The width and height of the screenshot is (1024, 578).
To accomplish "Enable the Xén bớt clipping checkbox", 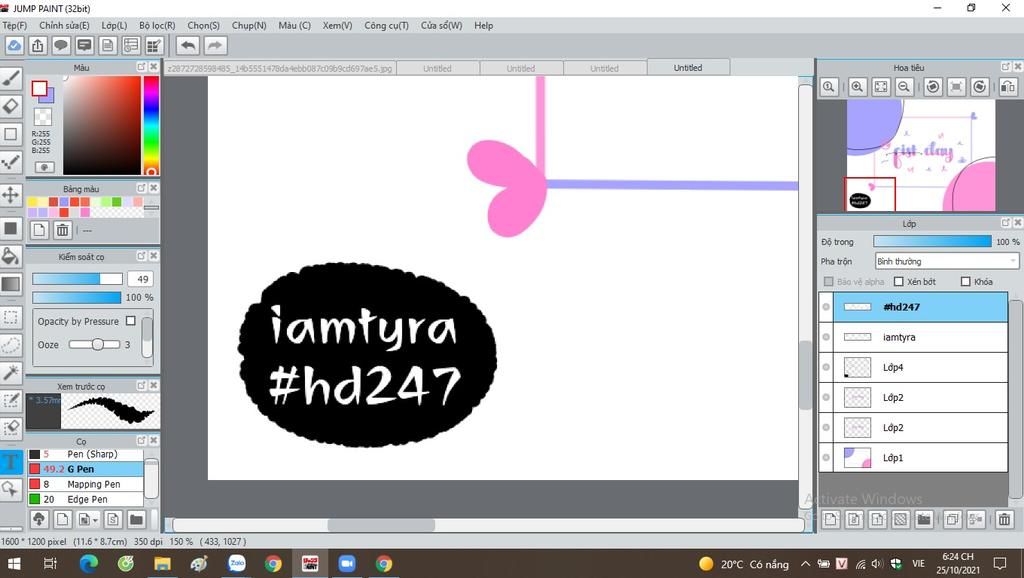I will click(899, 281).
